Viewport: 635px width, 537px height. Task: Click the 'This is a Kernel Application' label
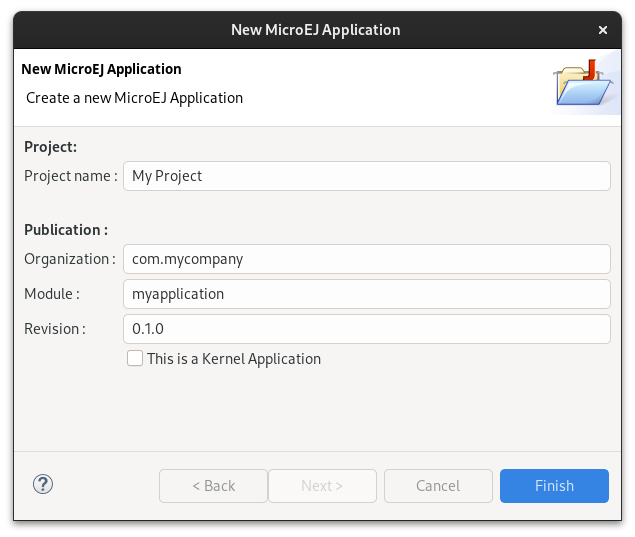[233, 358]
